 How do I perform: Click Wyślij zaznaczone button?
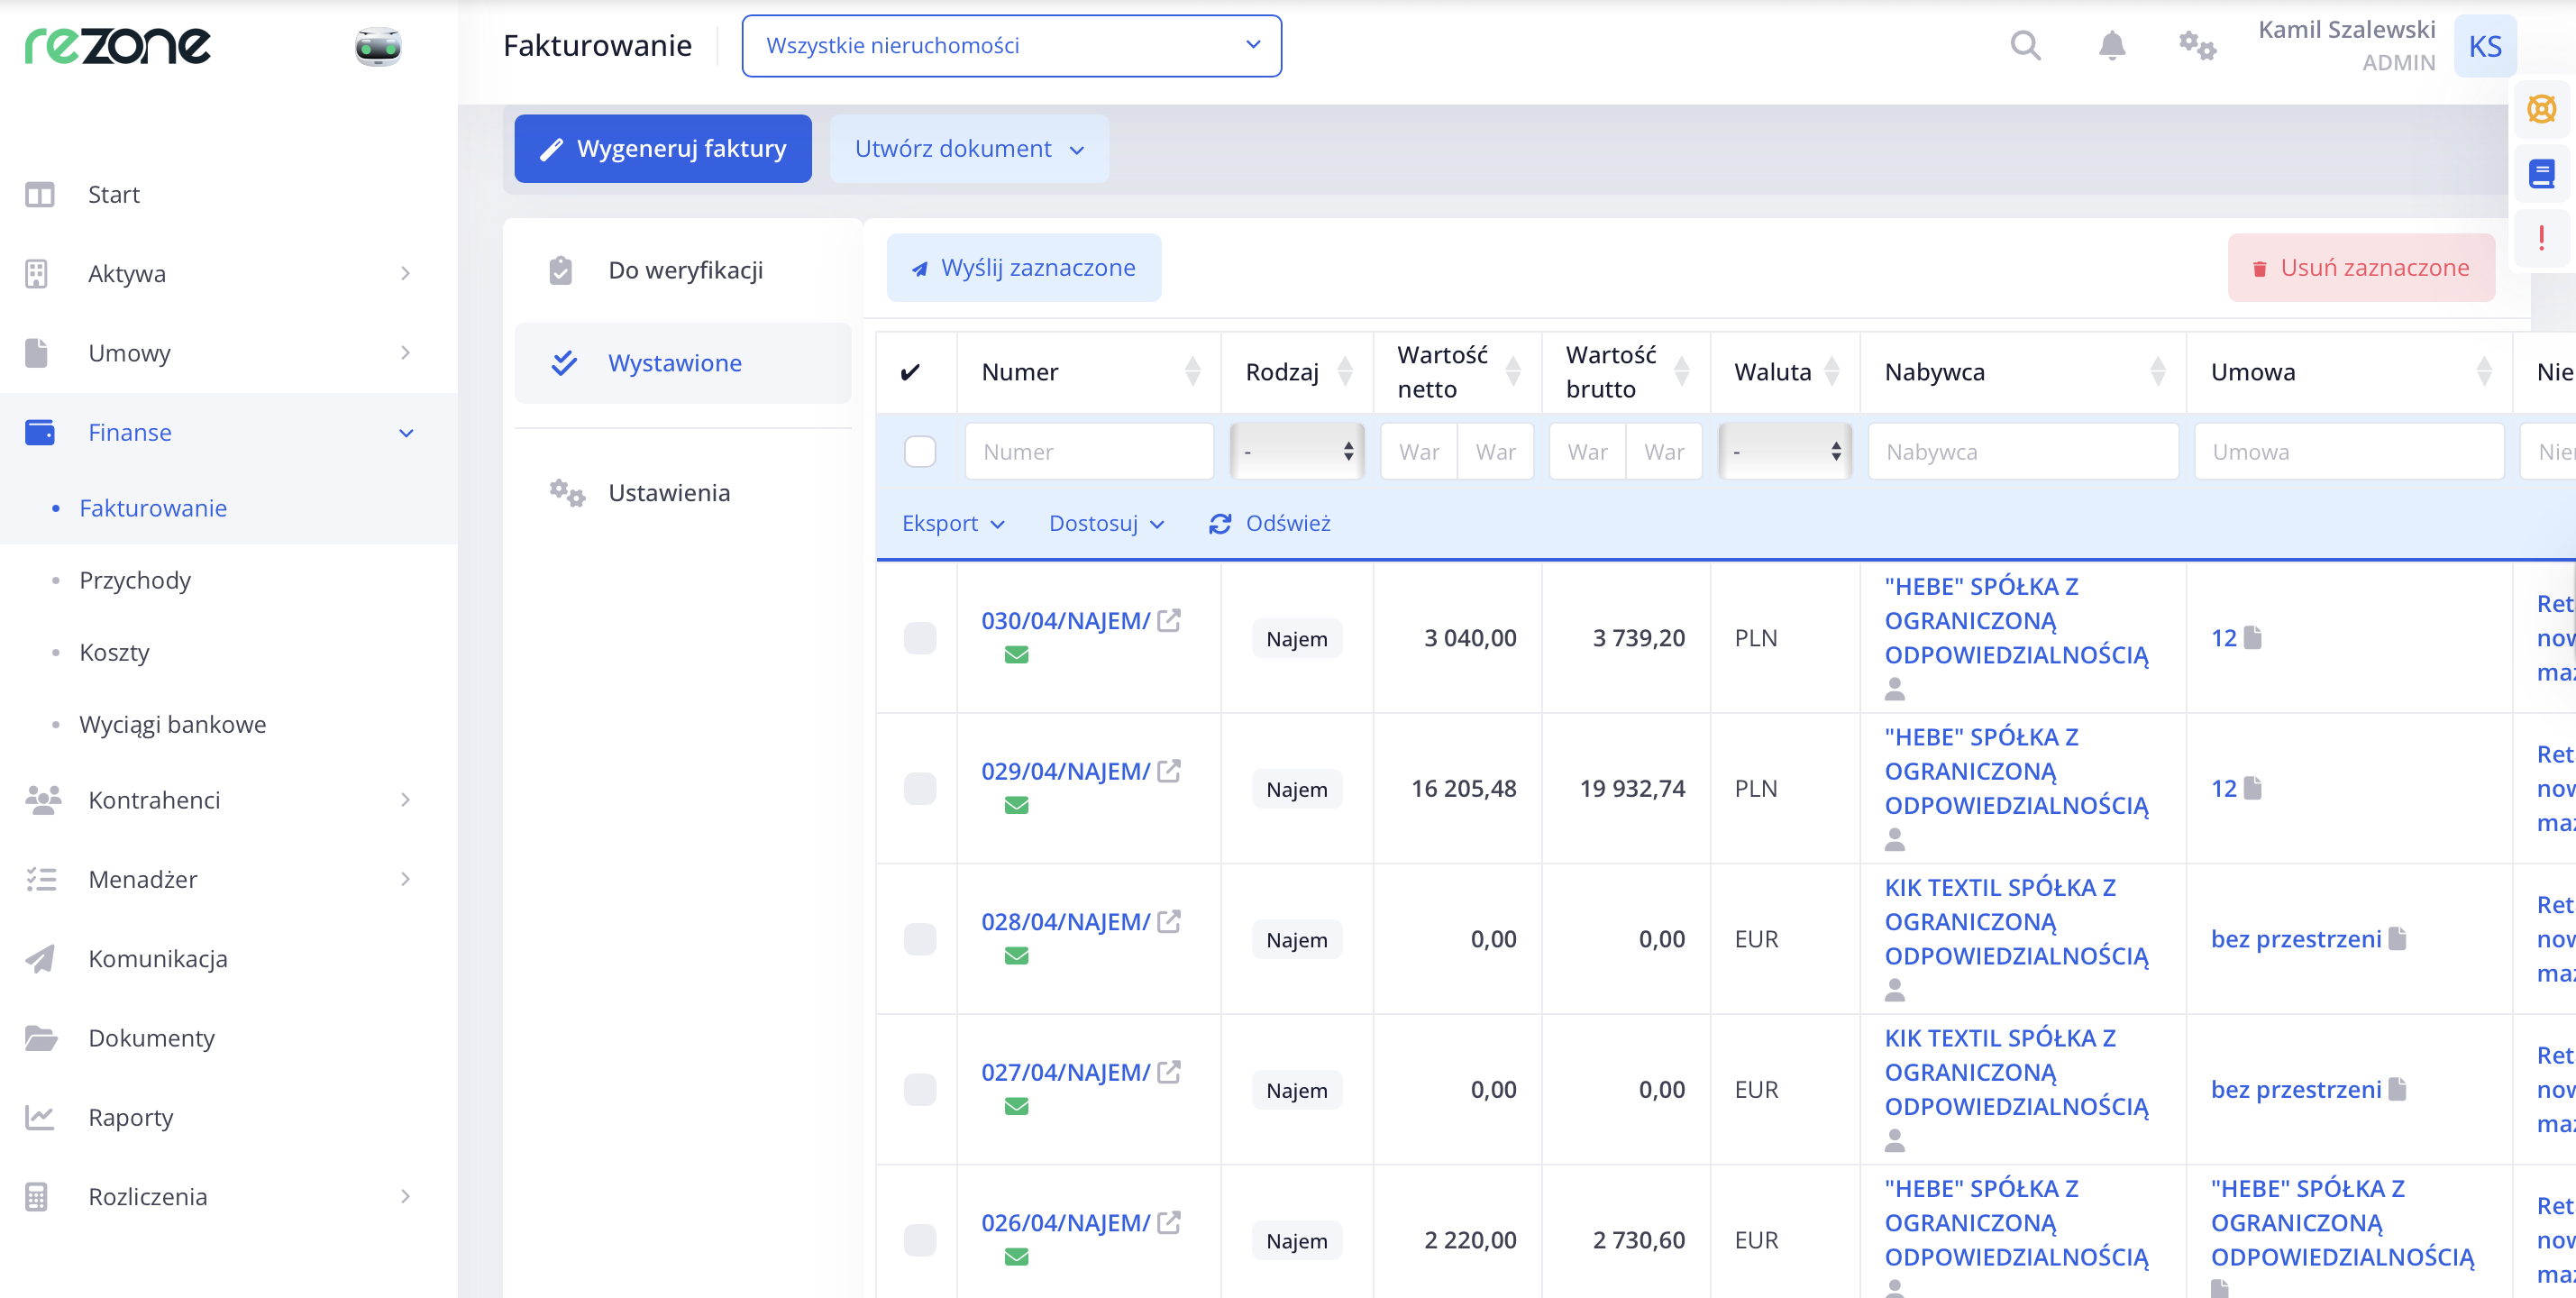point(1023,268)
